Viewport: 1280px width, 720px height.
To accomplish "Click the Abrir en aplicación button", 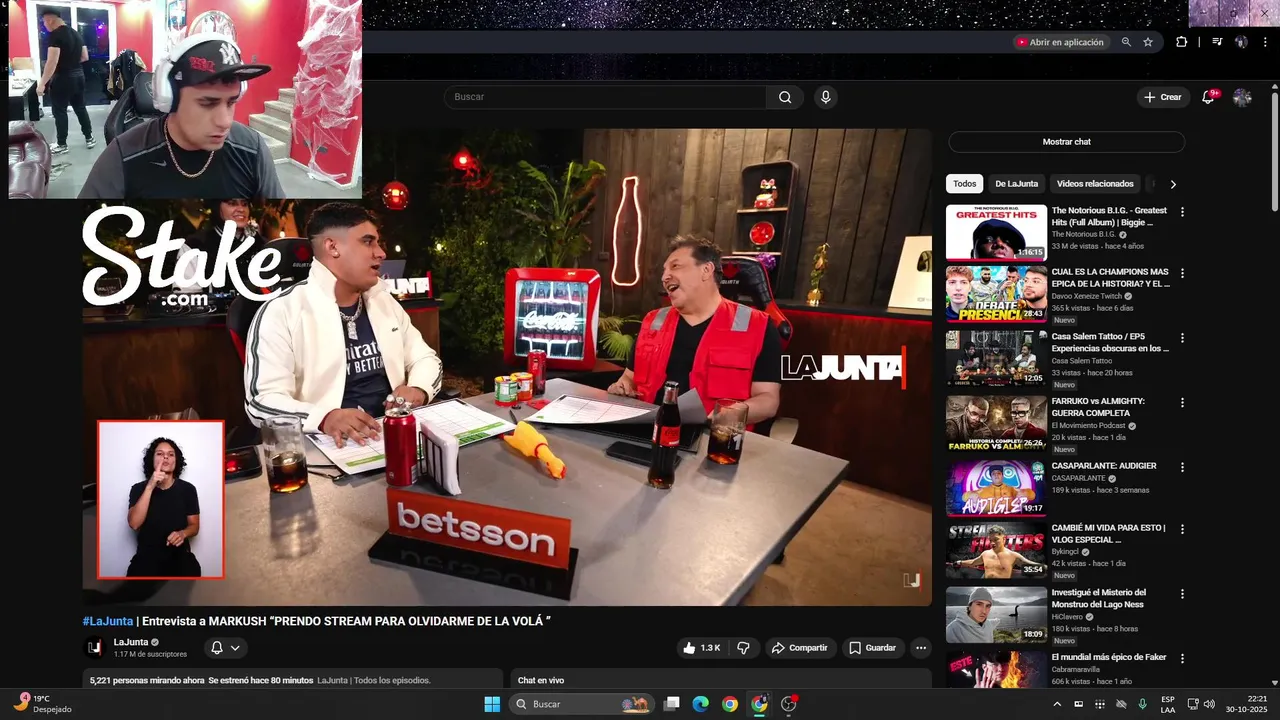I will click(x=1061, y=42).
